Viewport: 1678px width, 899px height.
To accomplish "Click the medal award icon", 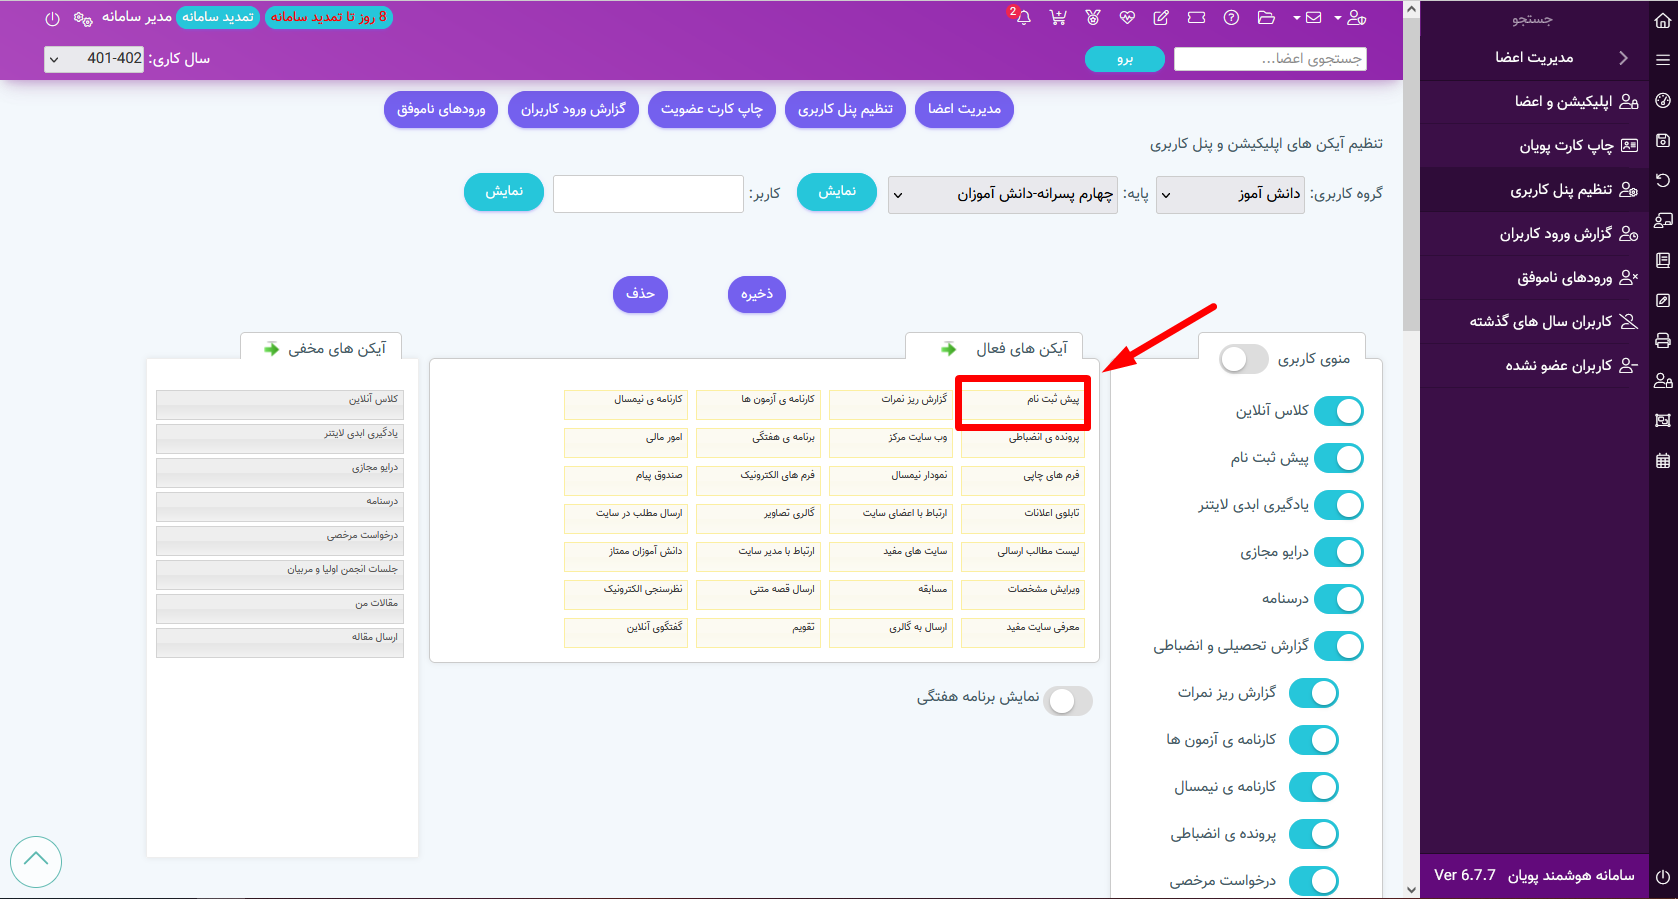I will pyautogui.click(x=1093, y=18).
